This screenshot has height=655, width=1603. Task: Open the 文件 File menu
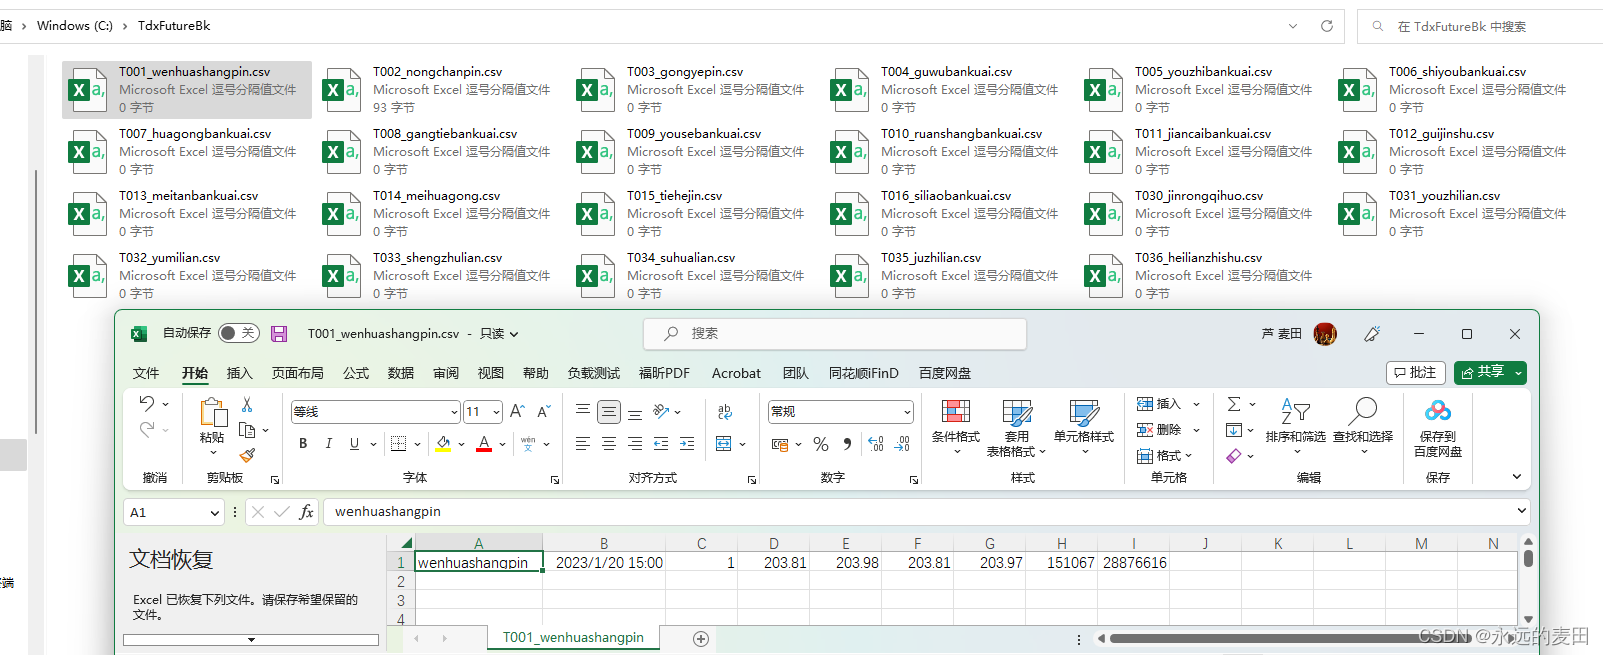[146, 373]
